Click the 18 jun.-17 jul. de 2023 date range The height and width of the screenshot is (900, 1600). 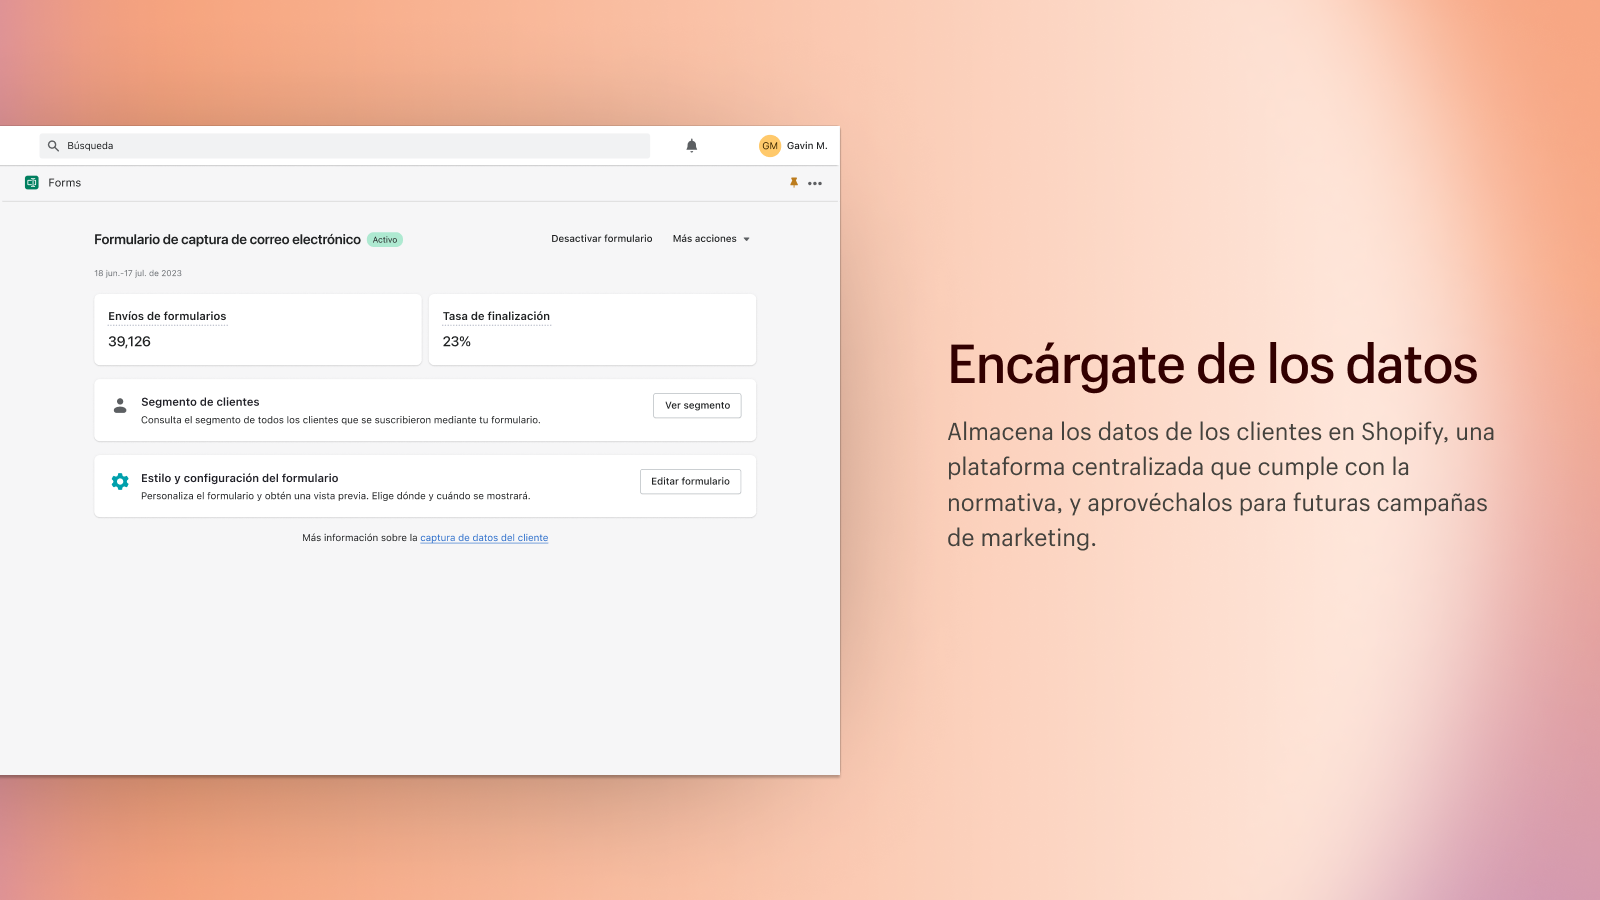point(138,273)
